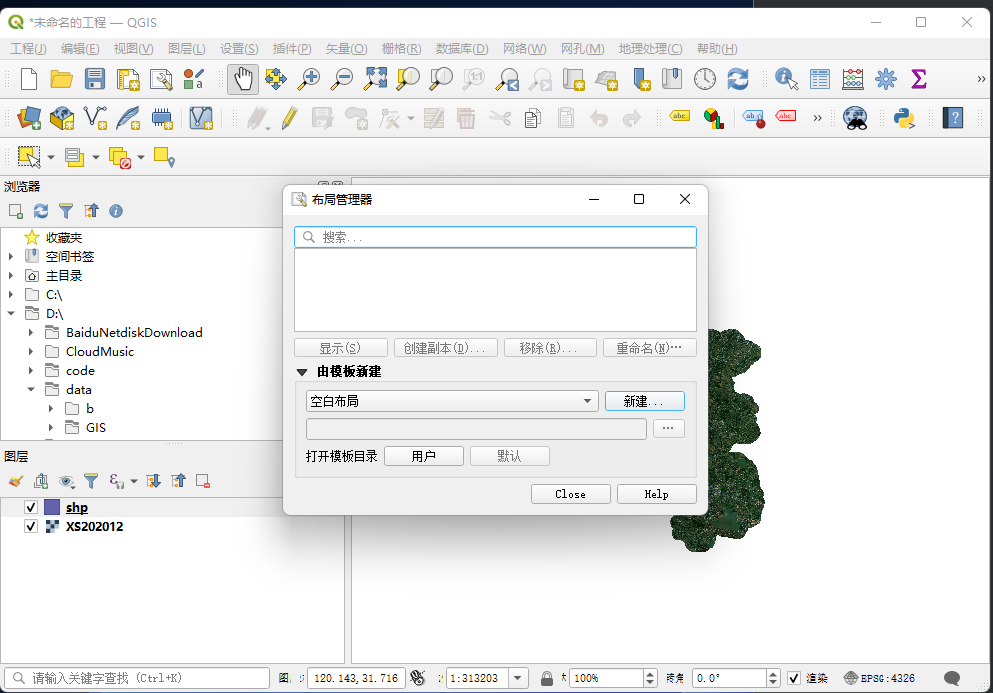This screenshot has width=993, height=693.
Task: Open the attribute table icon
Action: coord(820,79)
